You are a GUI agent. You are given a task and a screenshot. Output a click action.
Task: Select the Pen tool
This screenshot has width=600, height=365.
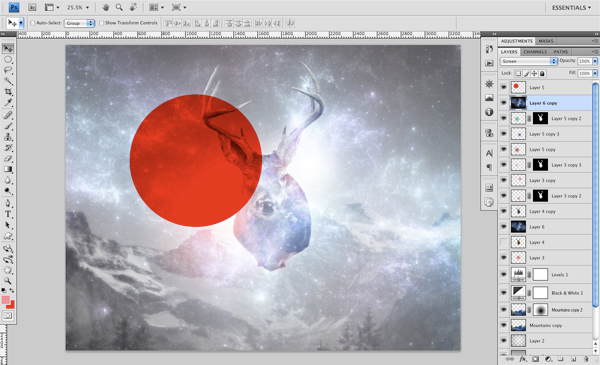click(x=8, y=203)
